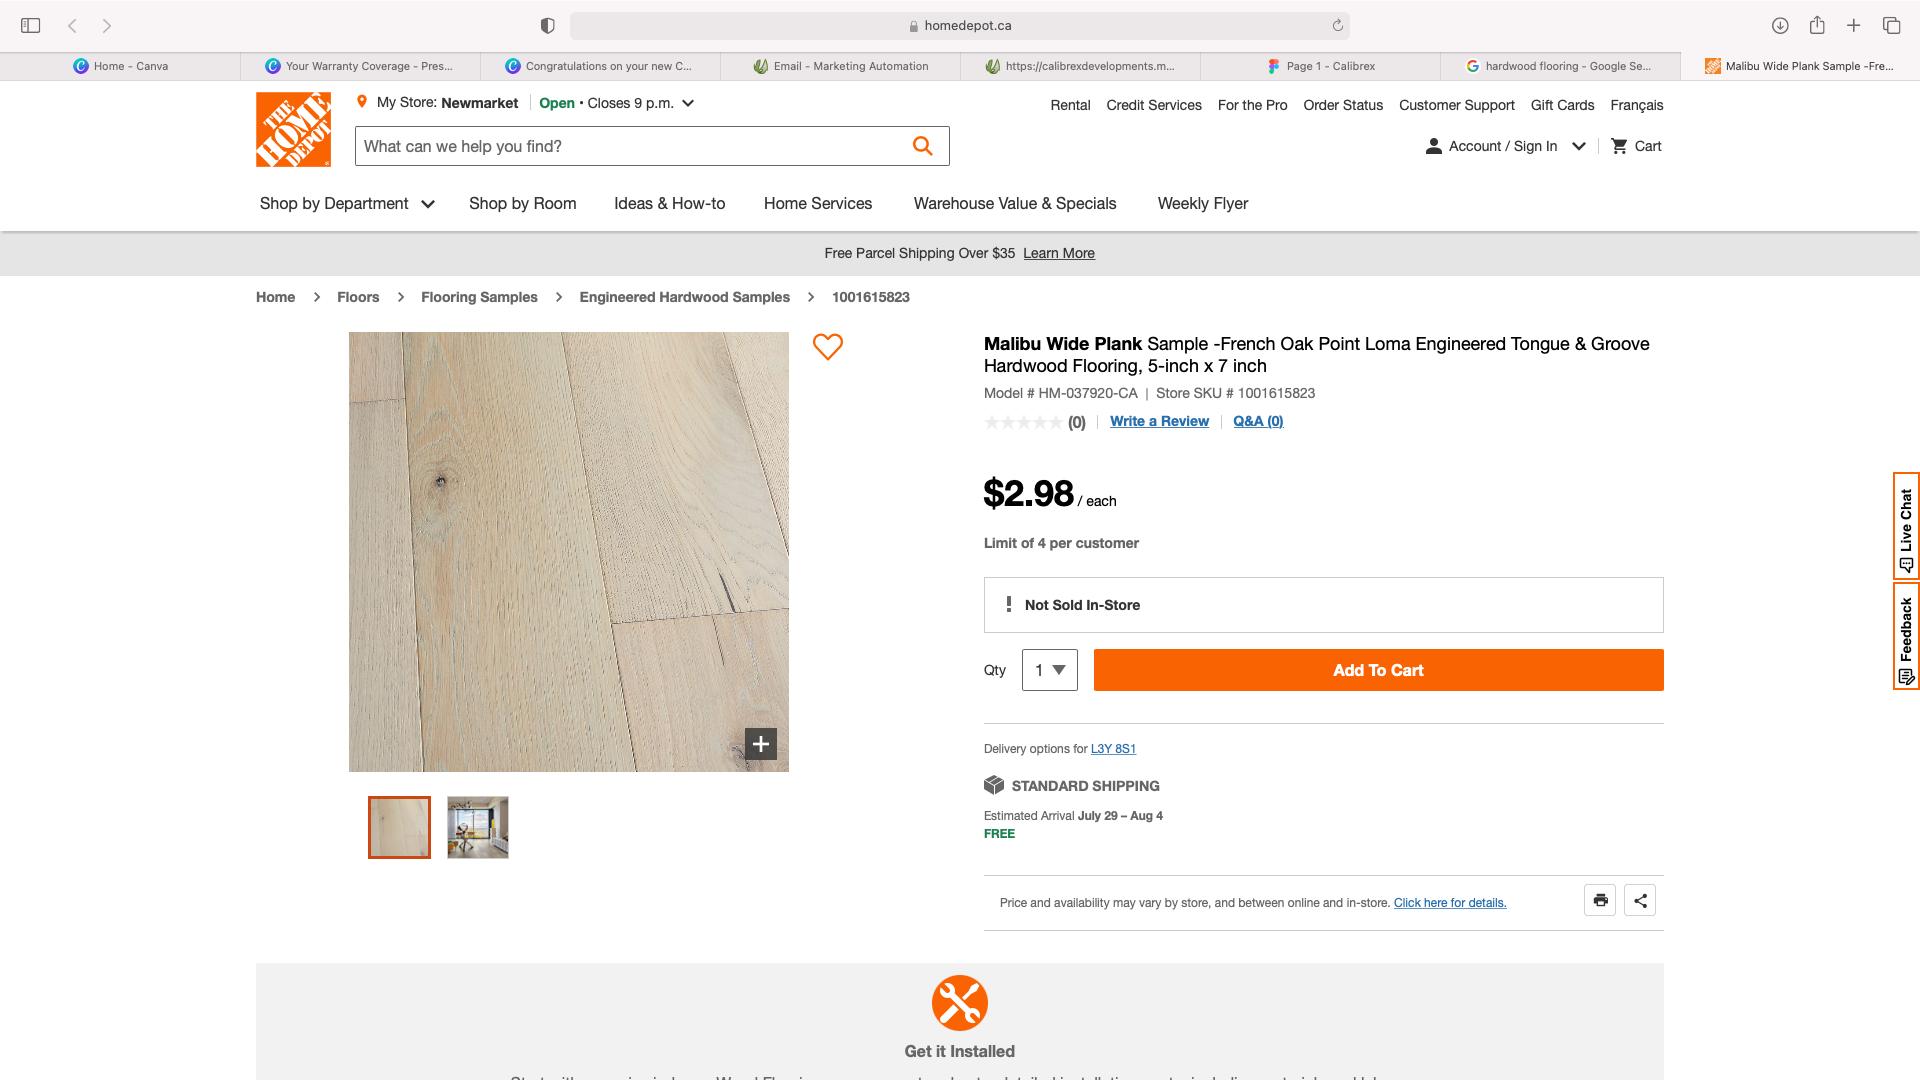The width and height of the screenshot is (1920, 1080).
Task: Add product to wishlist with heart icon
Action: point(827,347)
